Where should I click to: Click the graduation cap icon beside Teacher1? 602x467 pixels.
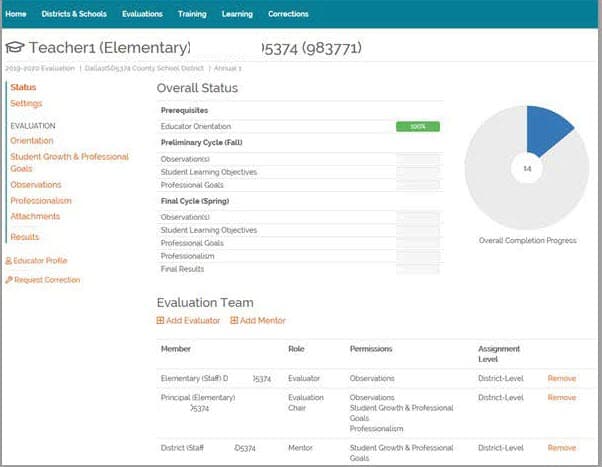click(15, 48)
